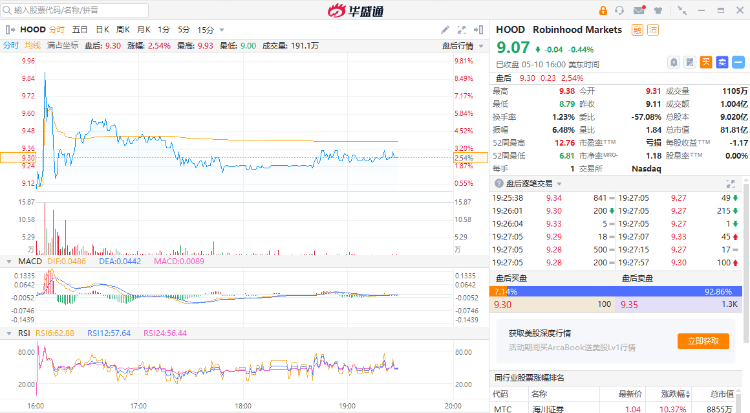This screenshot has height=413, width=750.
Task: Click the compact mode arrows icon
Action: click(682, 11)
